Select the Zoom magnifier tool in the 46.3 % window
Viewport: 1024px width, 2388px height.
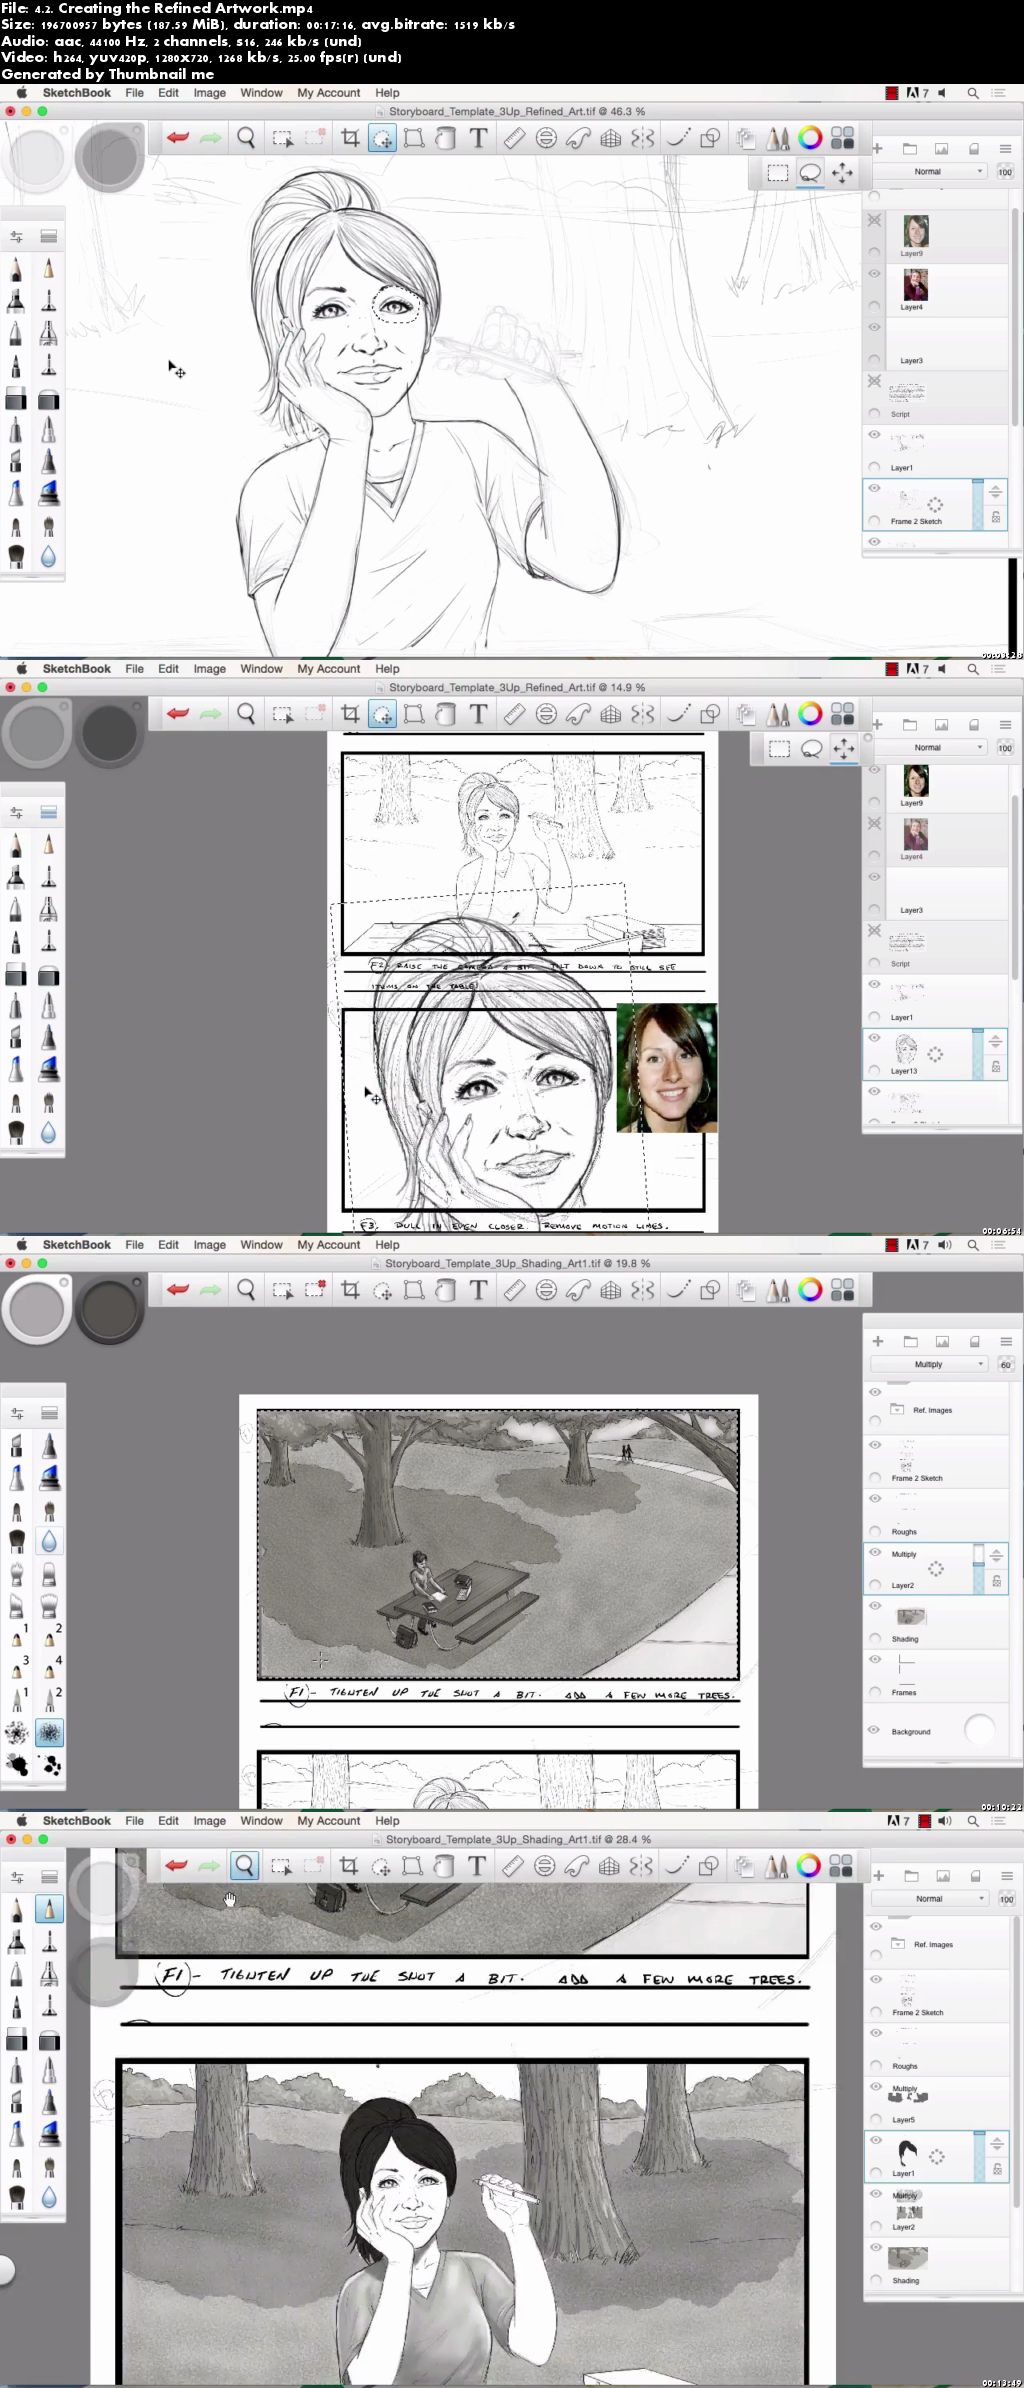(x=246, y=138)
